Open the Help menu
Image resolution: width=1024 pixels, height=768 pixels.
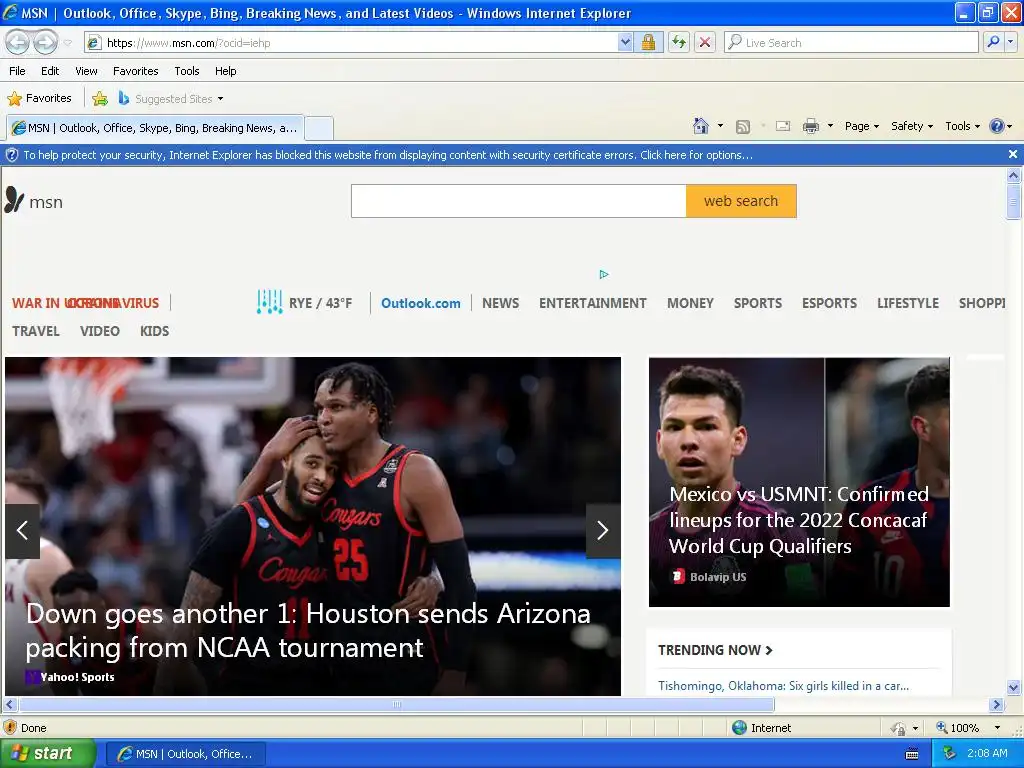click(225, 71)
